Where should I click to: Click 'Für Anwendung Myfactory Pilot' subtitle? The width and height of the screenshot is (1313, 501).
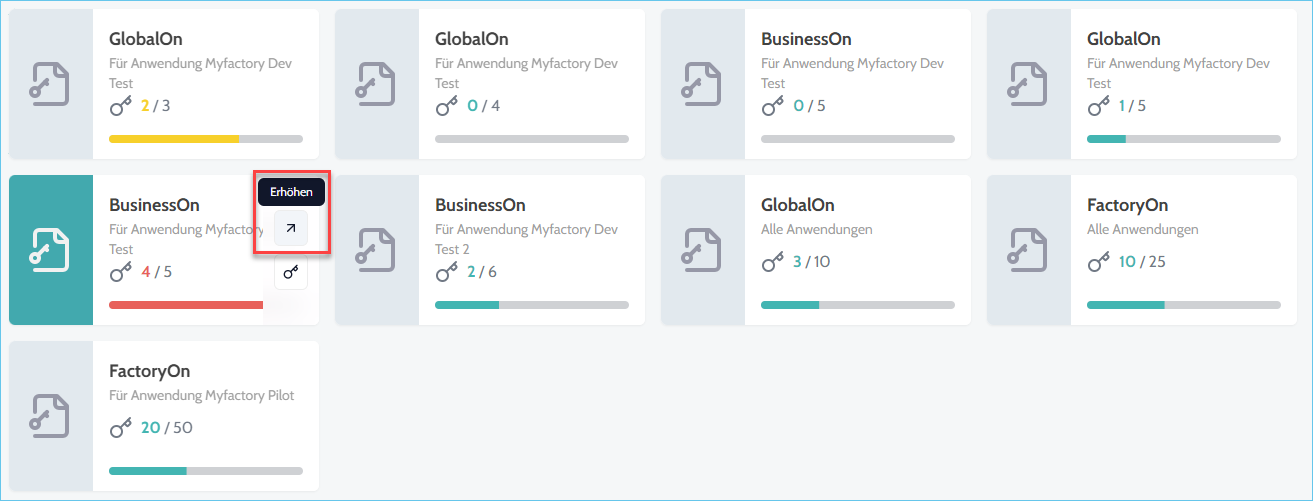click(202, 395)
